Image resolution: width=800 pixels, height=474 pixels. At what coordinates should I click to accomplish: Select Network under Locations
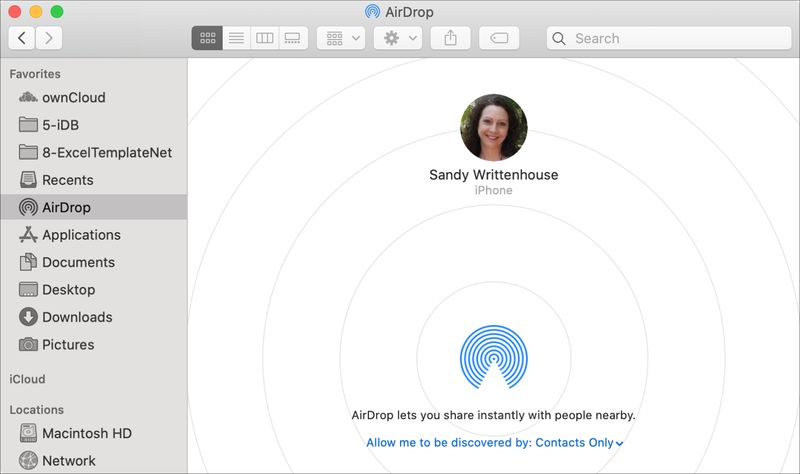pos(94,461)
